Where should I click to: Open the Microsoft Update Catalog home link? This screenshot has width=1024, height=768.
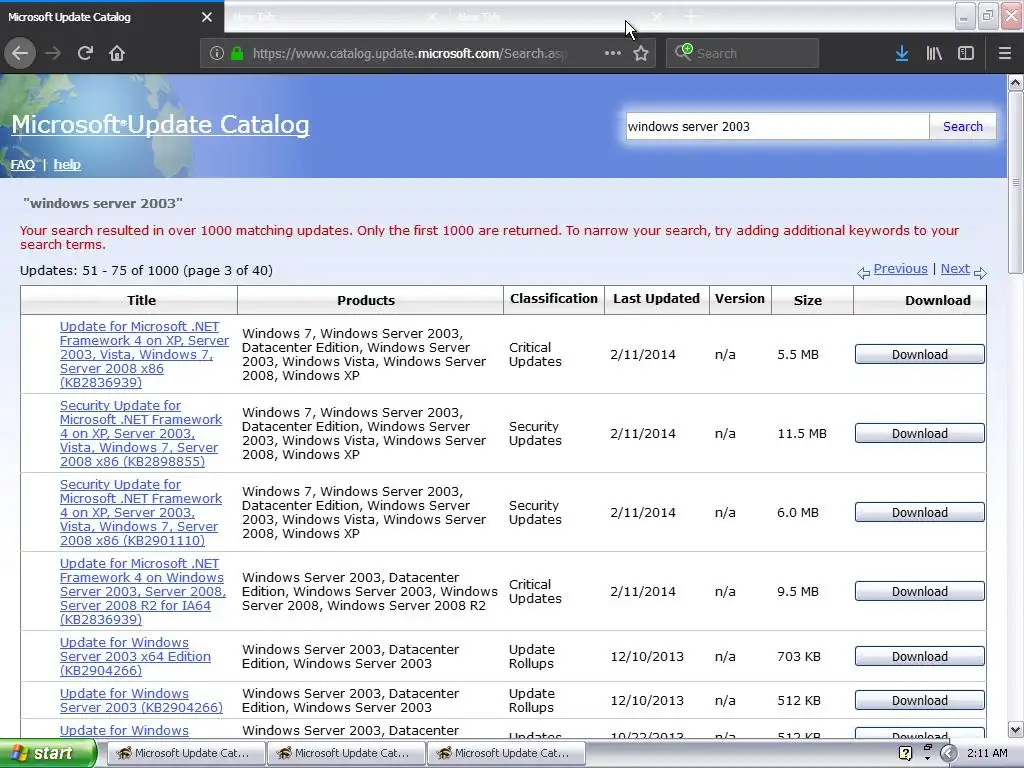[x=160, y=124]
